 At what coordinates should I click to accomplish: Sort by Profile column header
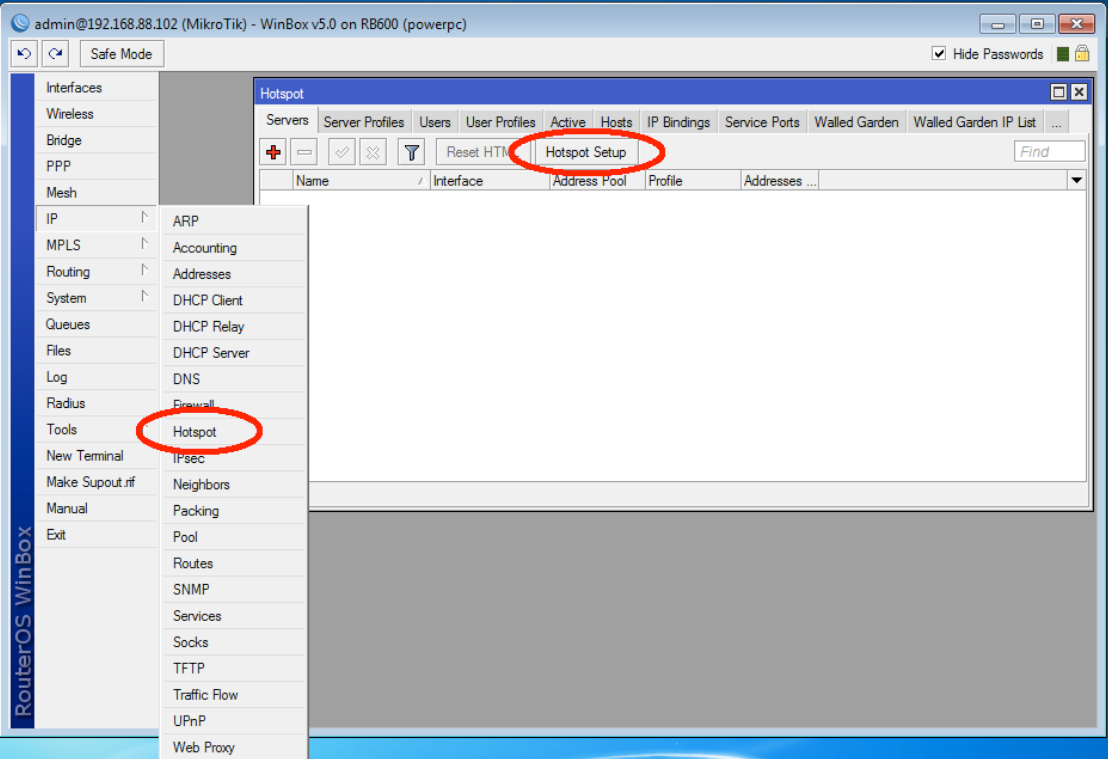692,181
